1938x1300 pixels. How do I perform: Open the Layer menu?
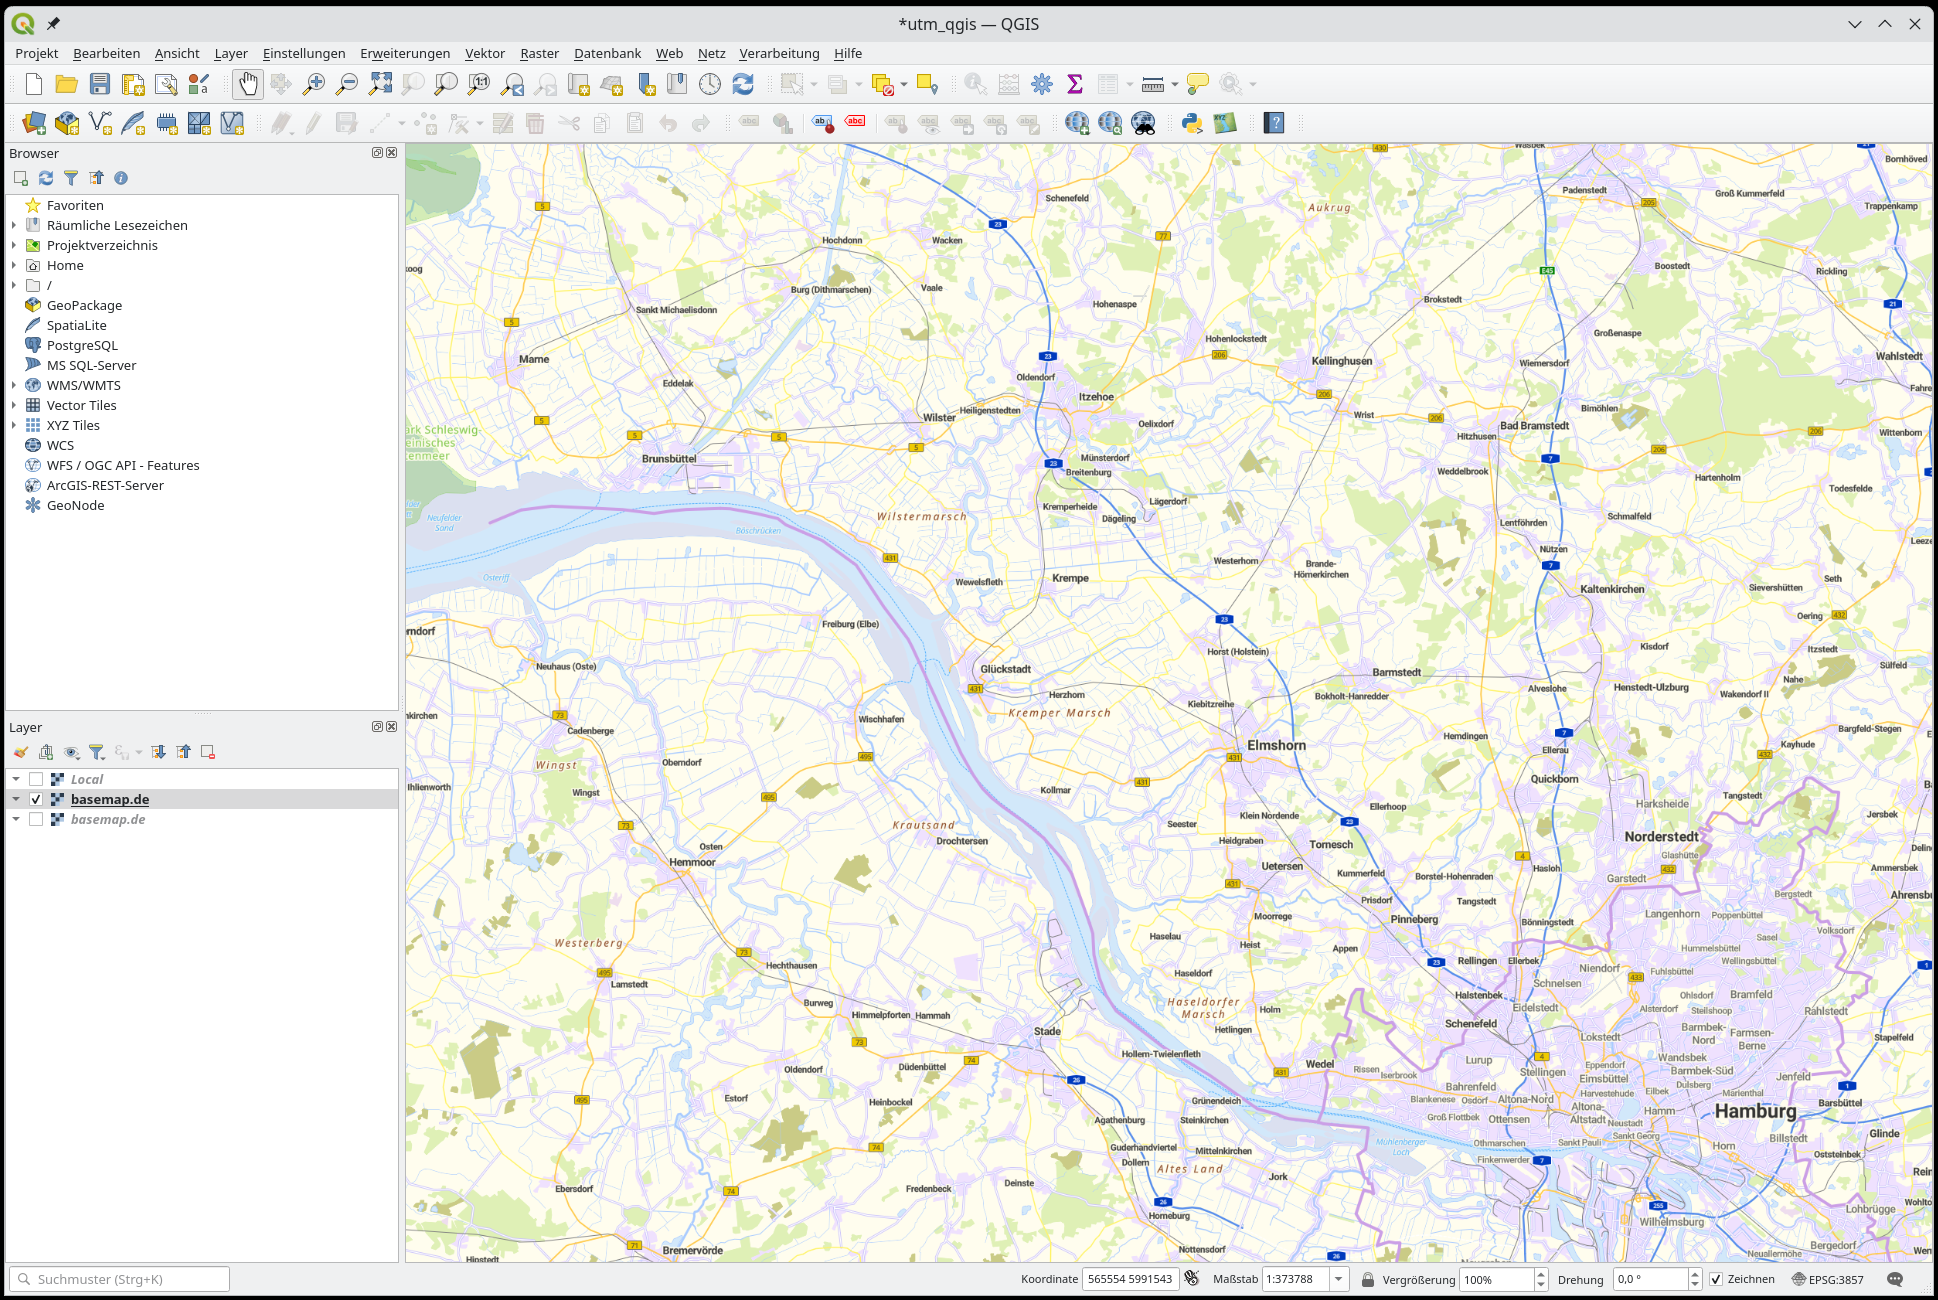tap(231, 53)
